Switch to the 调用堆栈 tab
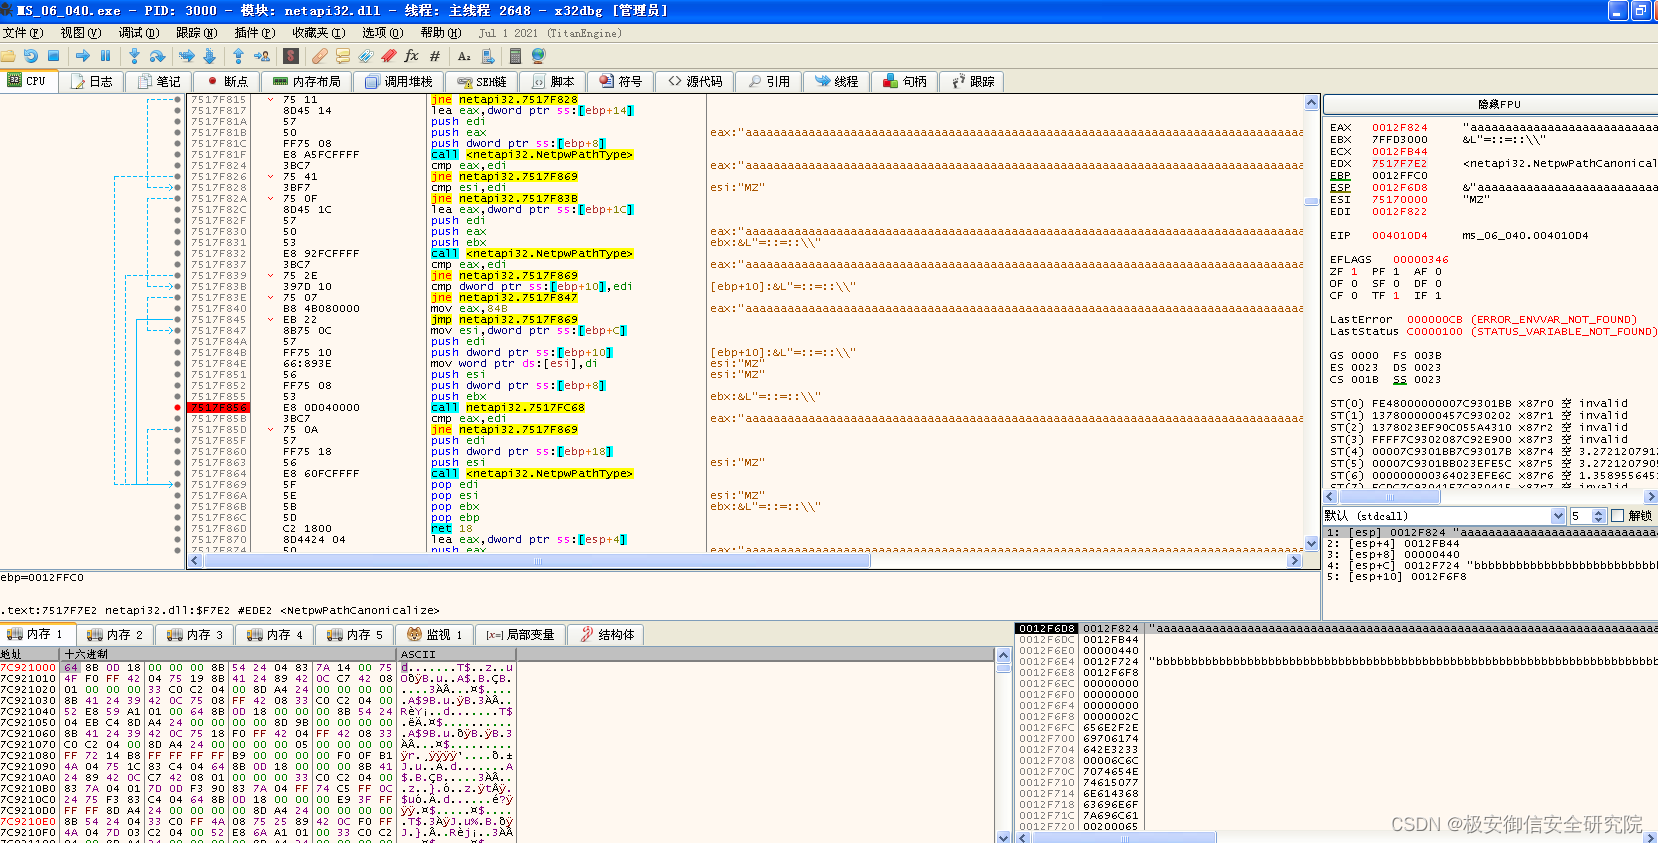 pos(399,81)
